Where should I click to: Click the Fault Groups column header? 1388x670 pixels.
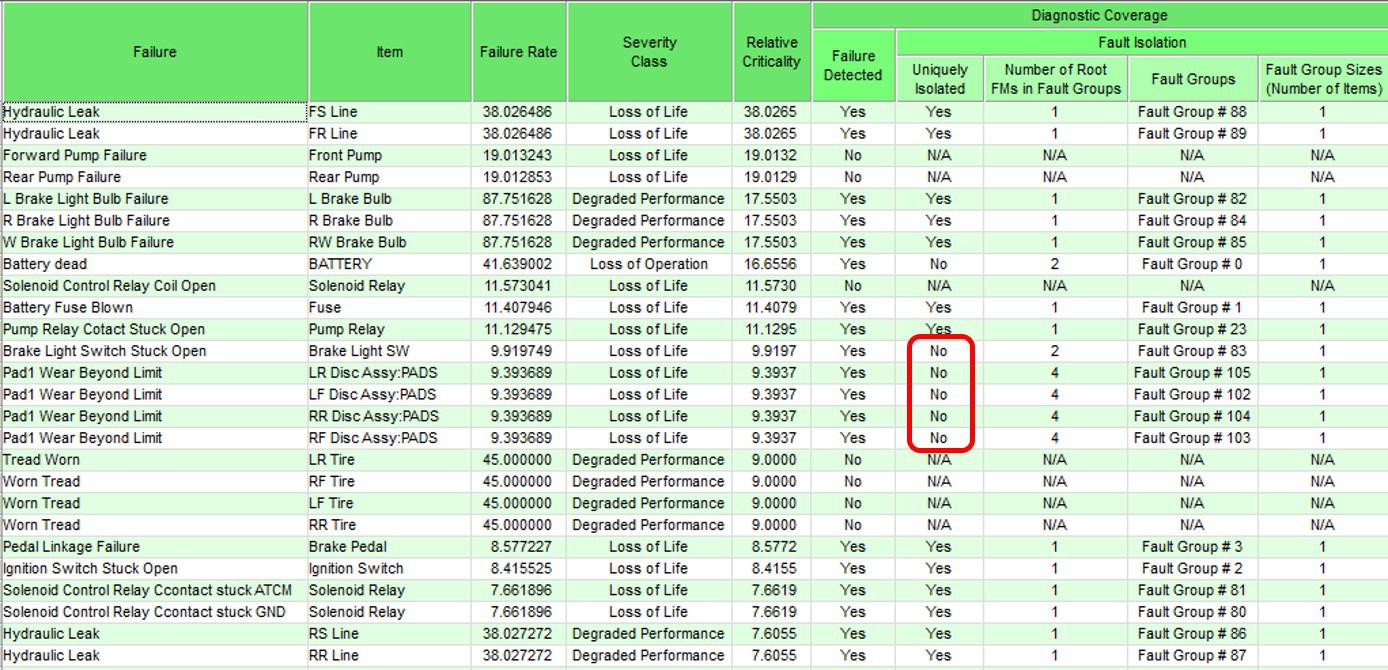[x=1192, y=79]
